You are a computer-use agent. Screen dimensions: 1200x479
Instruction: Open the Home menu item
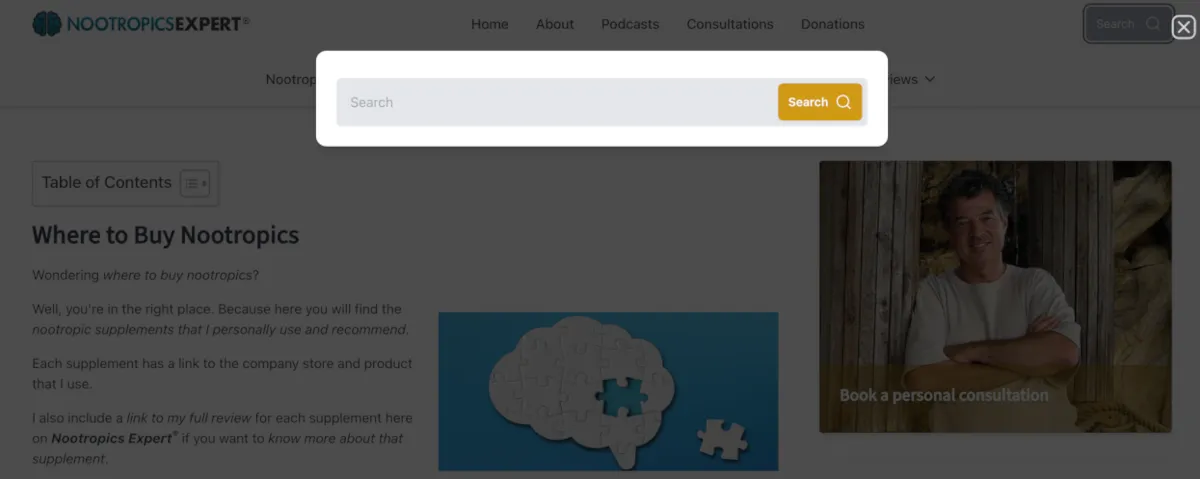(x=490, y=24)
